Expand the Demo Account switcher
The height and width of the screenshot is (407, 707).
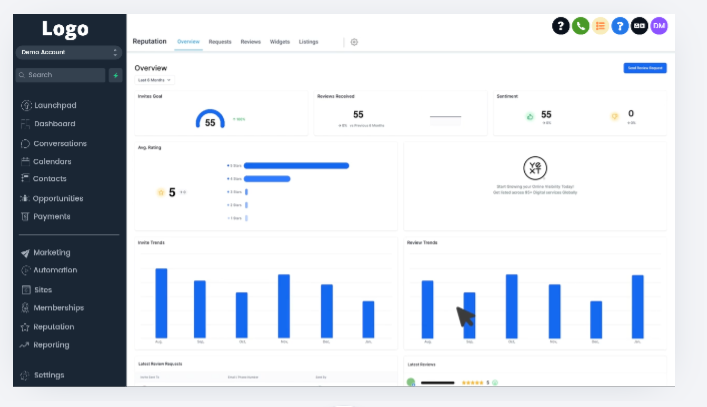coord(68,52)
